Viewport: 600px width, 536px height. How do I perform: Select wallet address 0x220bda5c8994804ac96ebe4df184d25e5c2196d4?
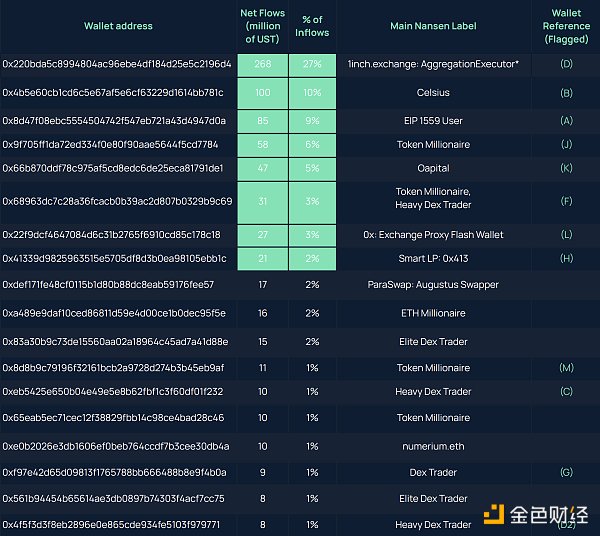point(117,64)
